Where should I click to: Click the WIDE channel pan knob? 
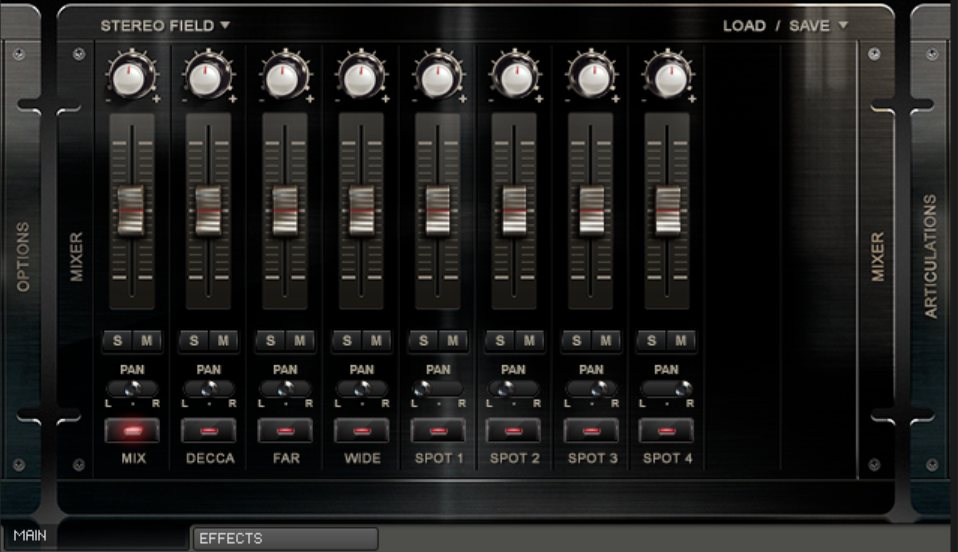pos(362,388)
